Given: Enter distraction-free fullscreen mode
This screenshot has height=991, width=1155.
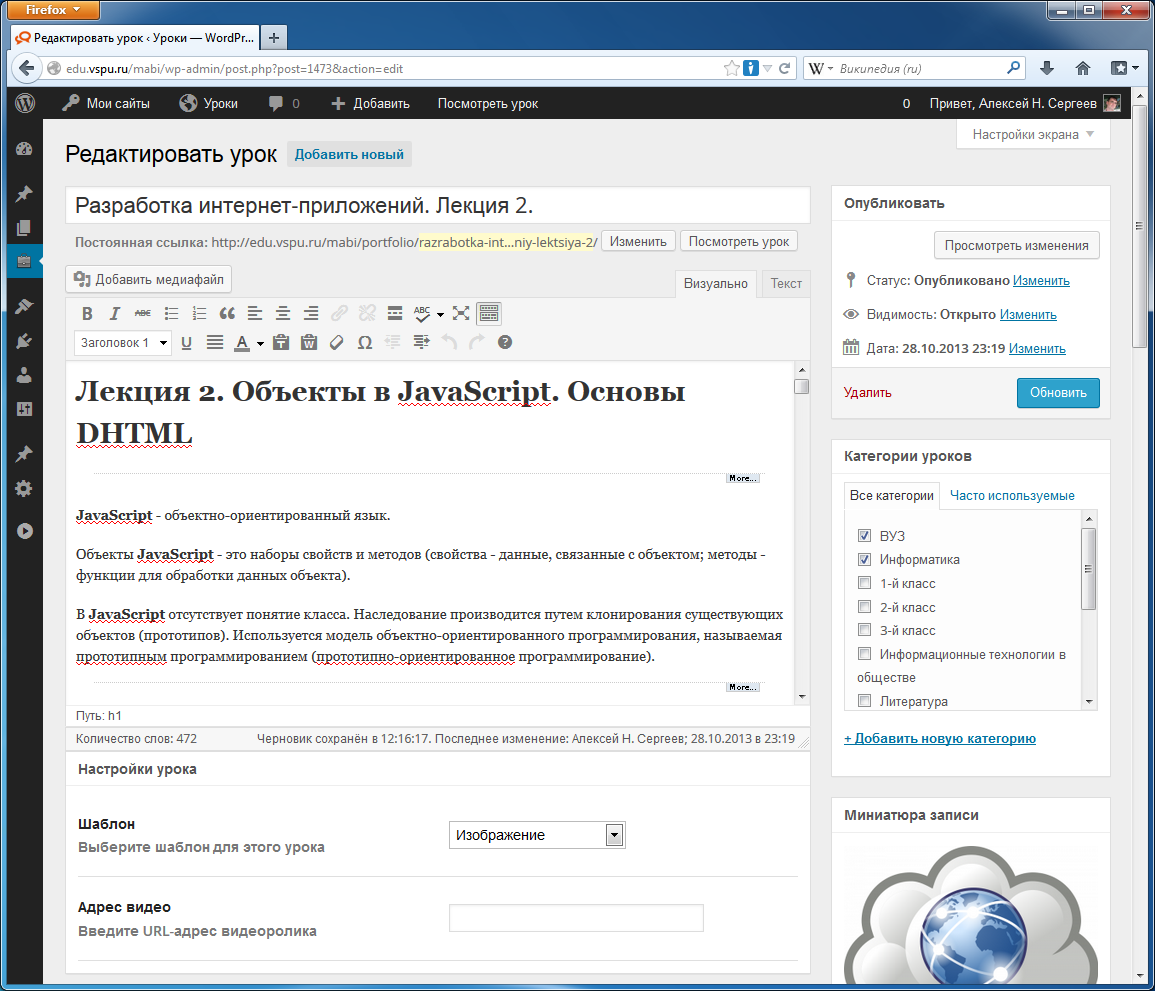Looking at the screenshot, I should click(x=460, y=313).
